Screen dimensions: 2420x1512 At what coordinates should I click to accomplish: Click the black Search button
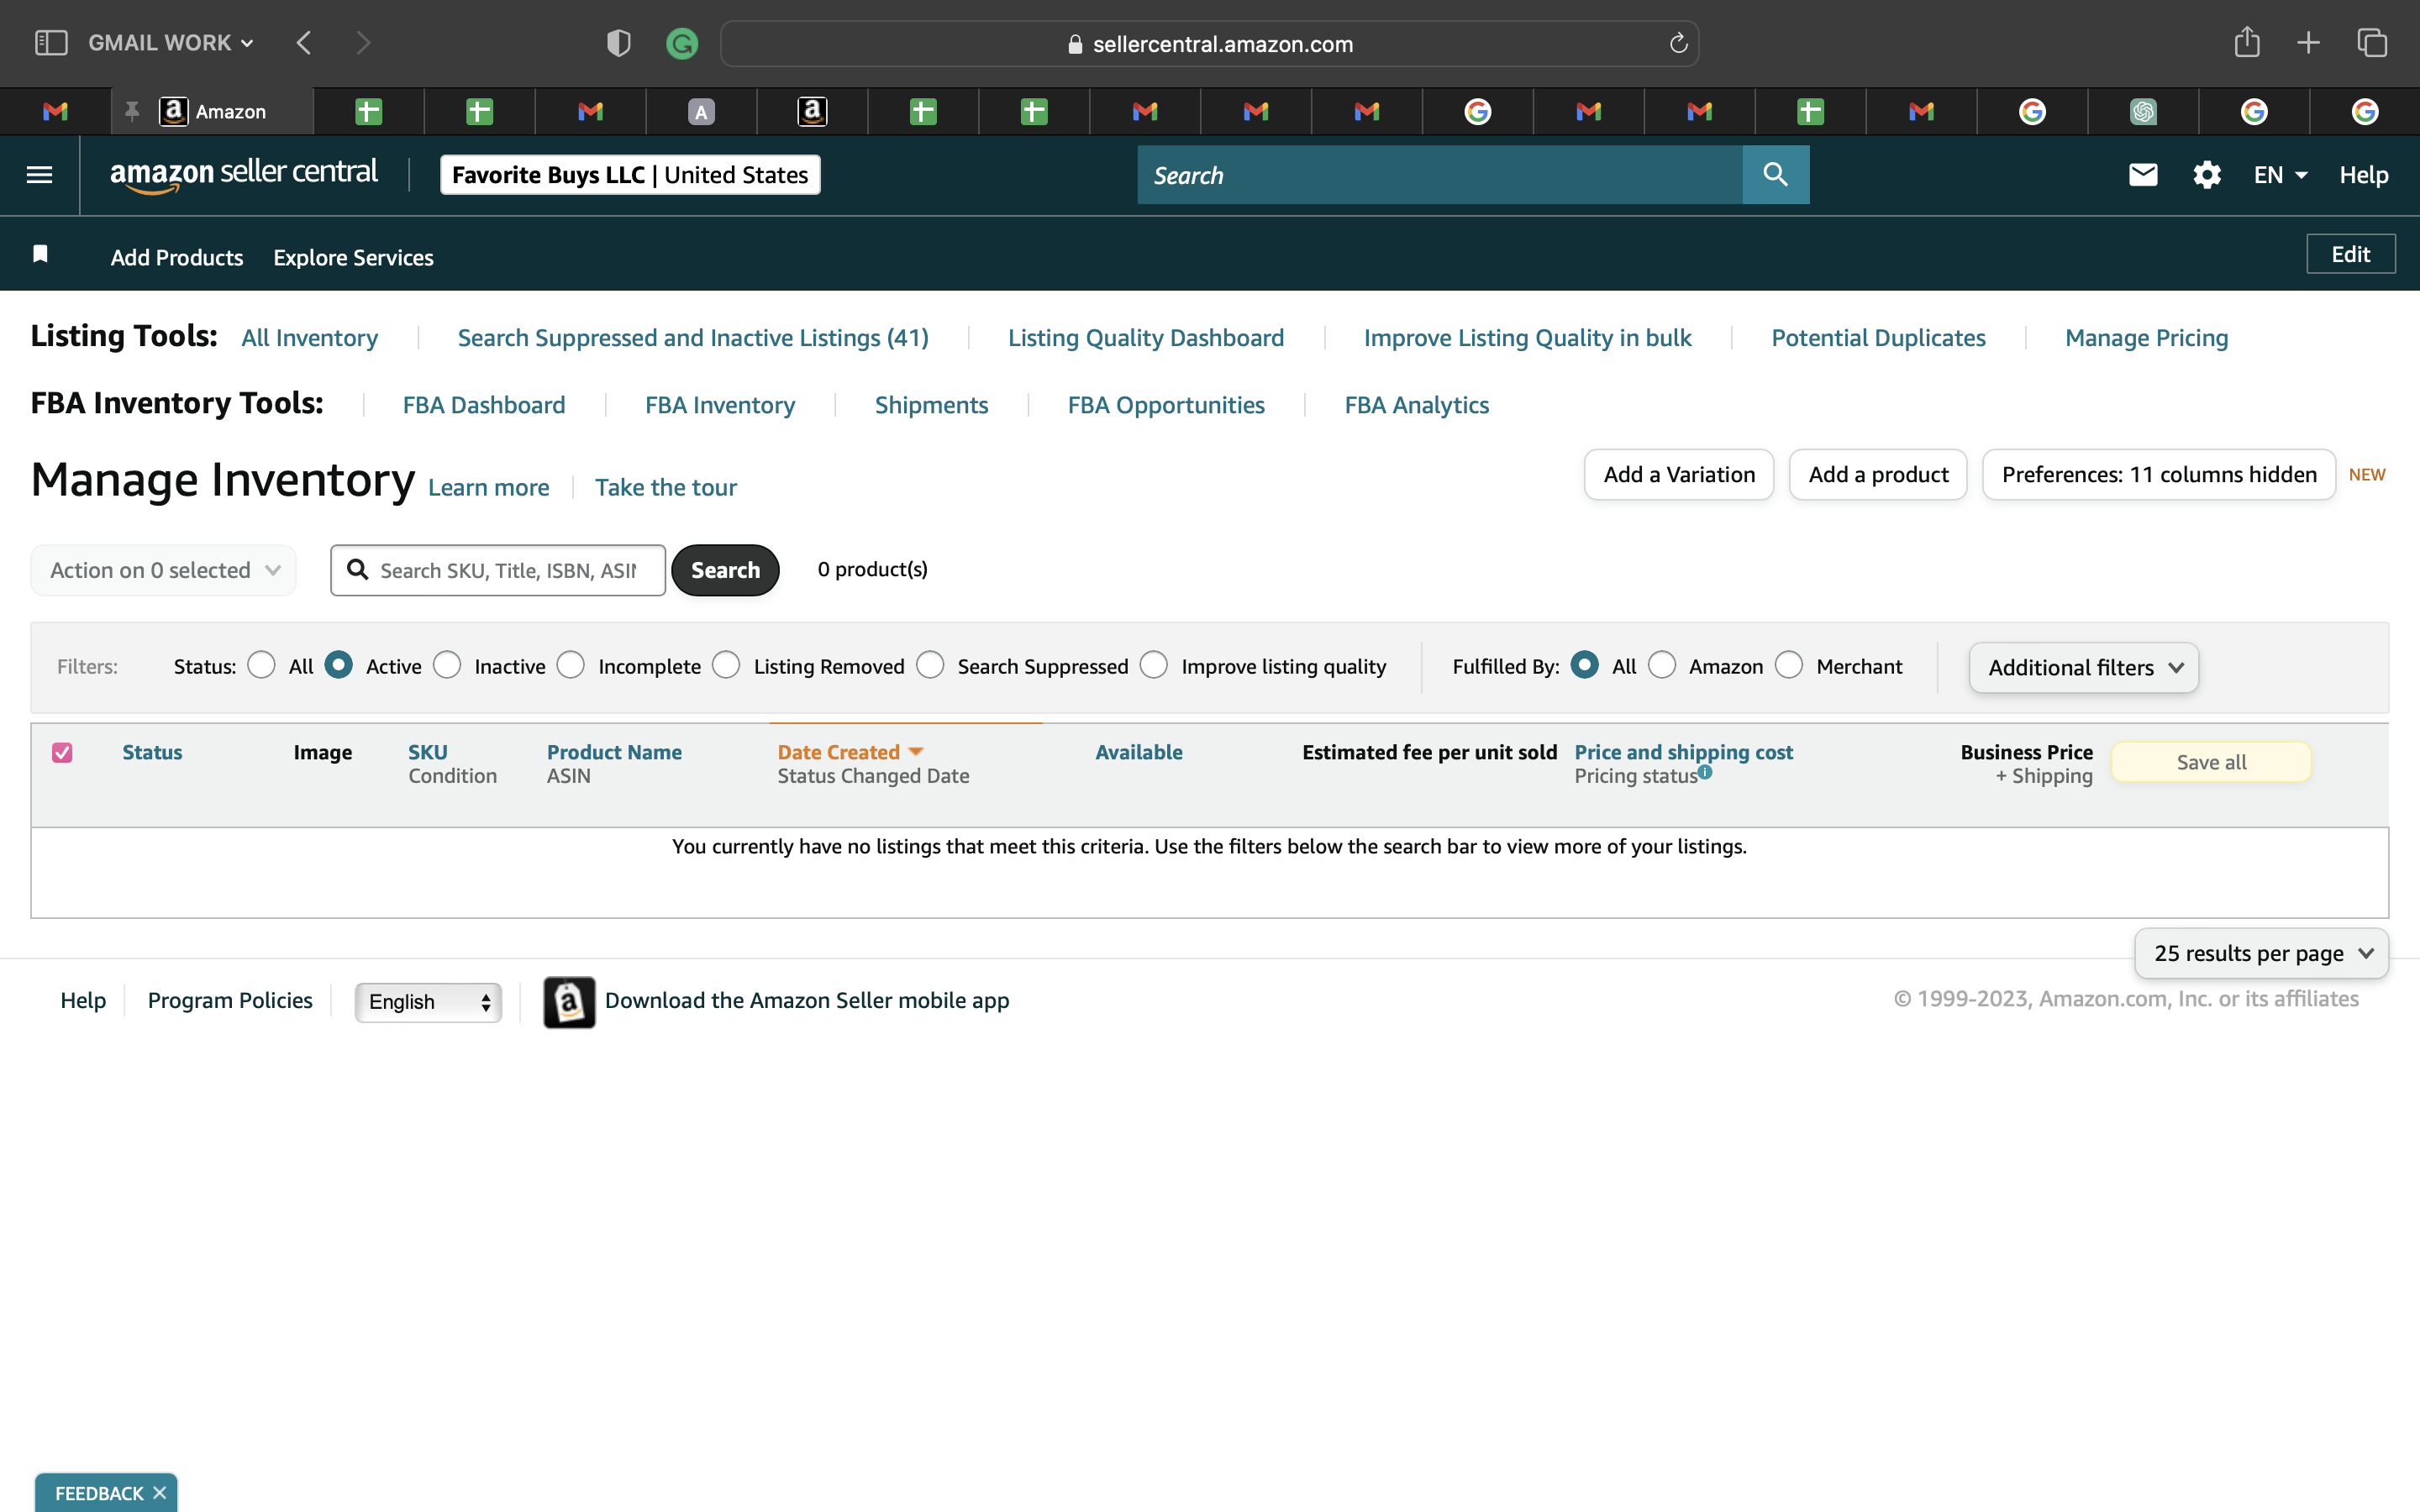725,570
